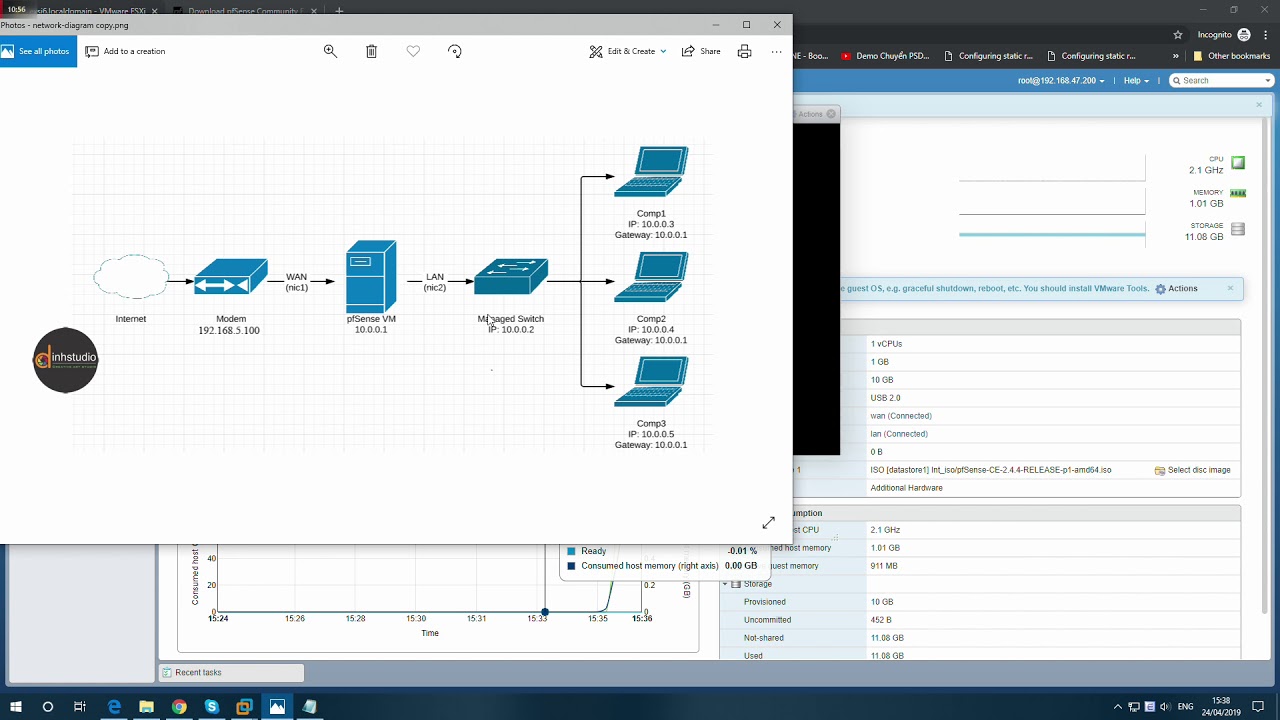Image resolution: width=1280 pixels, height=720 pixels.
Task: Open Chrome from the taskbar
Action: 179,707
